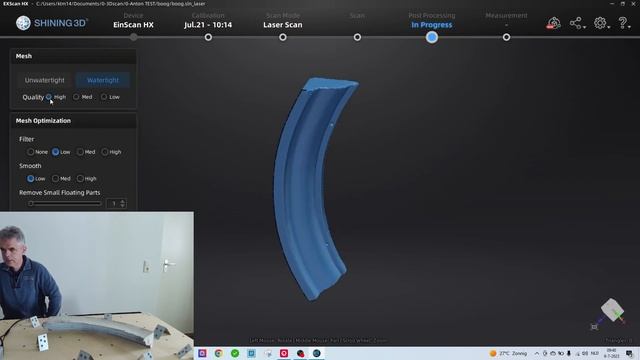This screenshot has height=360, width=640.
Task: Open Chrome from the taskbar
Action: 219,353
